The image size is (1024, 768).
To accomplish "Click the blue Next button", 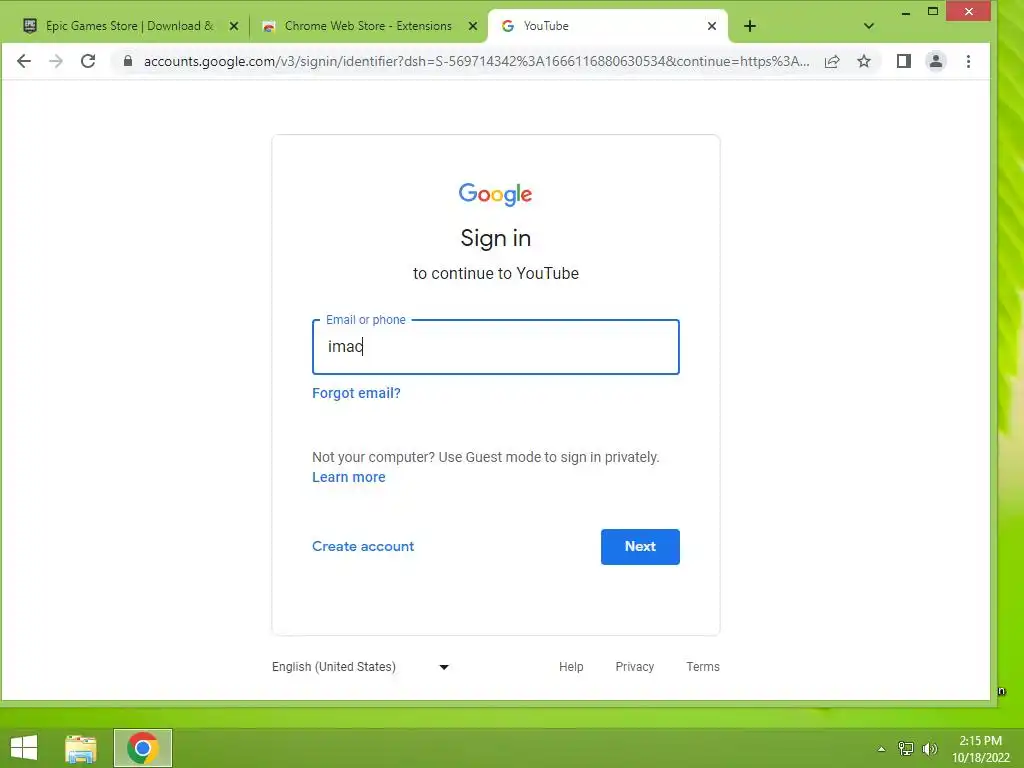I will [x=640, y=547].
